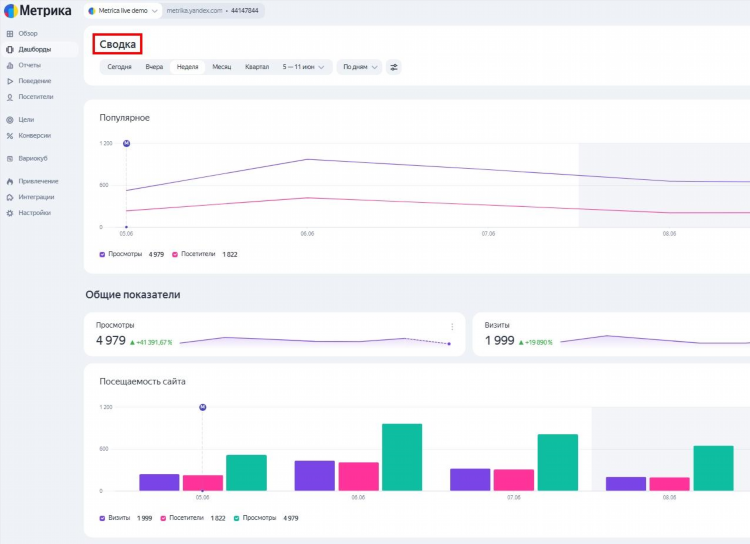Toggle the Визиты checkbox in the Посещаемость legend
This screenshot has width=750, height=544.
click(x=102, y=518)
